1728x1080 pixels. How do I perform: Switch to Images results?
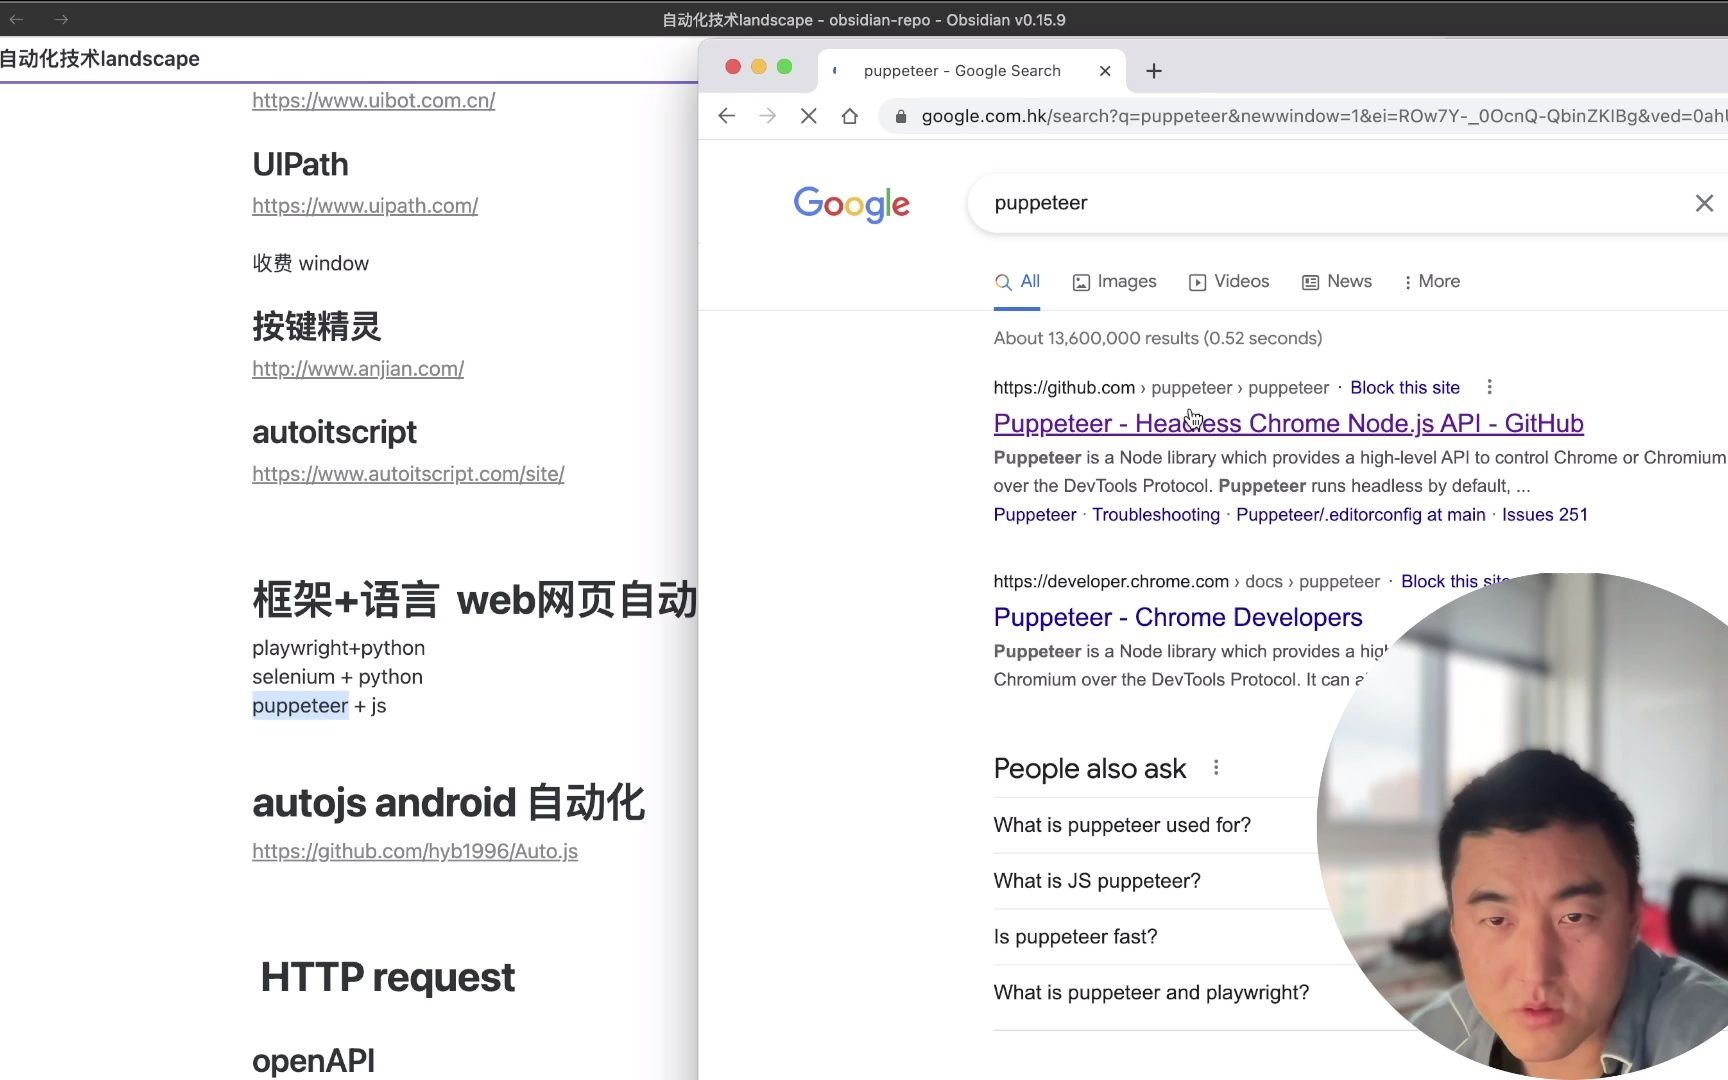[1114, 282]
